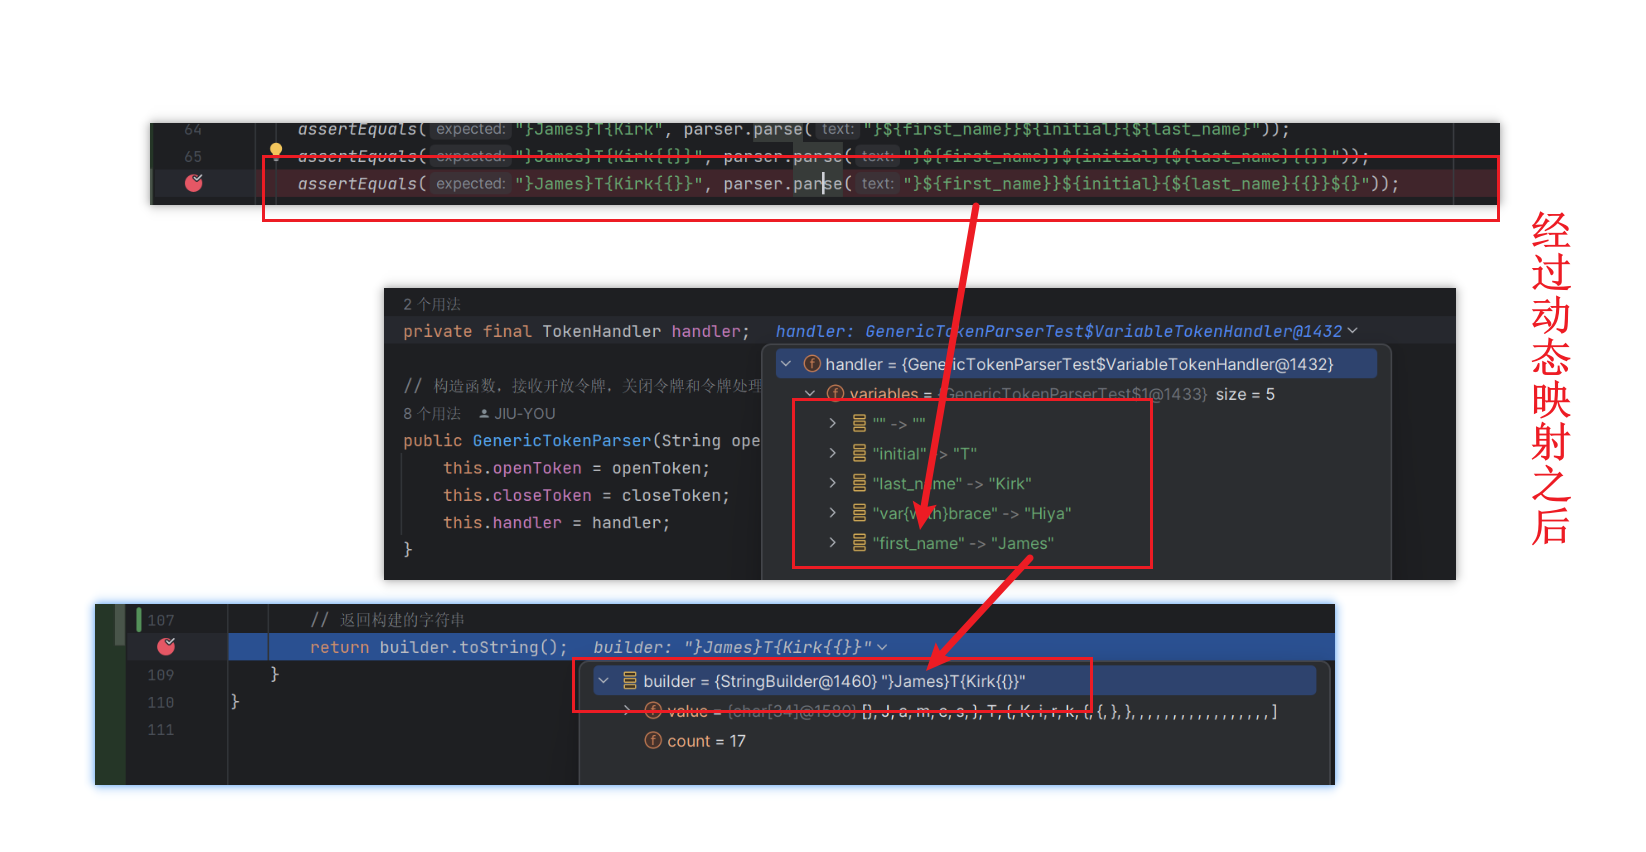This screenshot has height=852, width=1646.
Task: Click the builder object icon
Action: coord(630,681)
